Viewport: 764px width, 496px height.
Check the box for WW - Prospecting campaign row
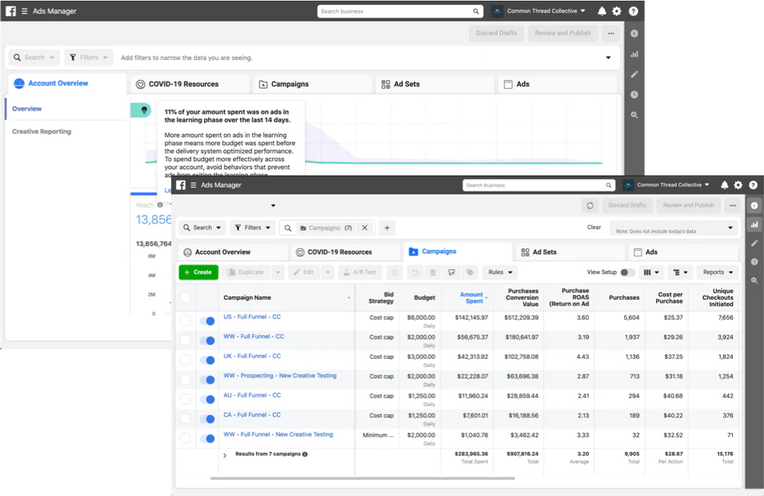[x=185, y=376]
